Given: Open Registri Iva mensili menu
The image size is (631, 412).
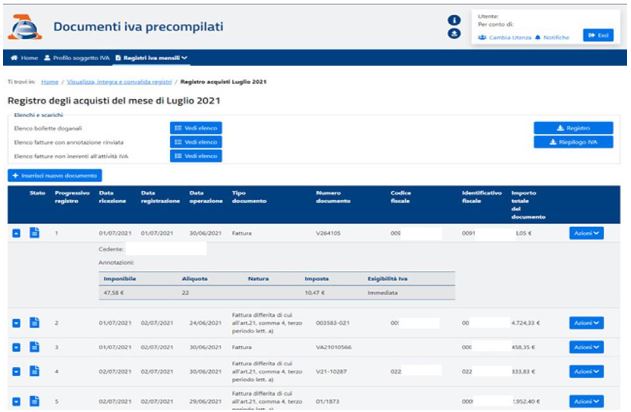Looking at the screenshot, I should [151, 58].
